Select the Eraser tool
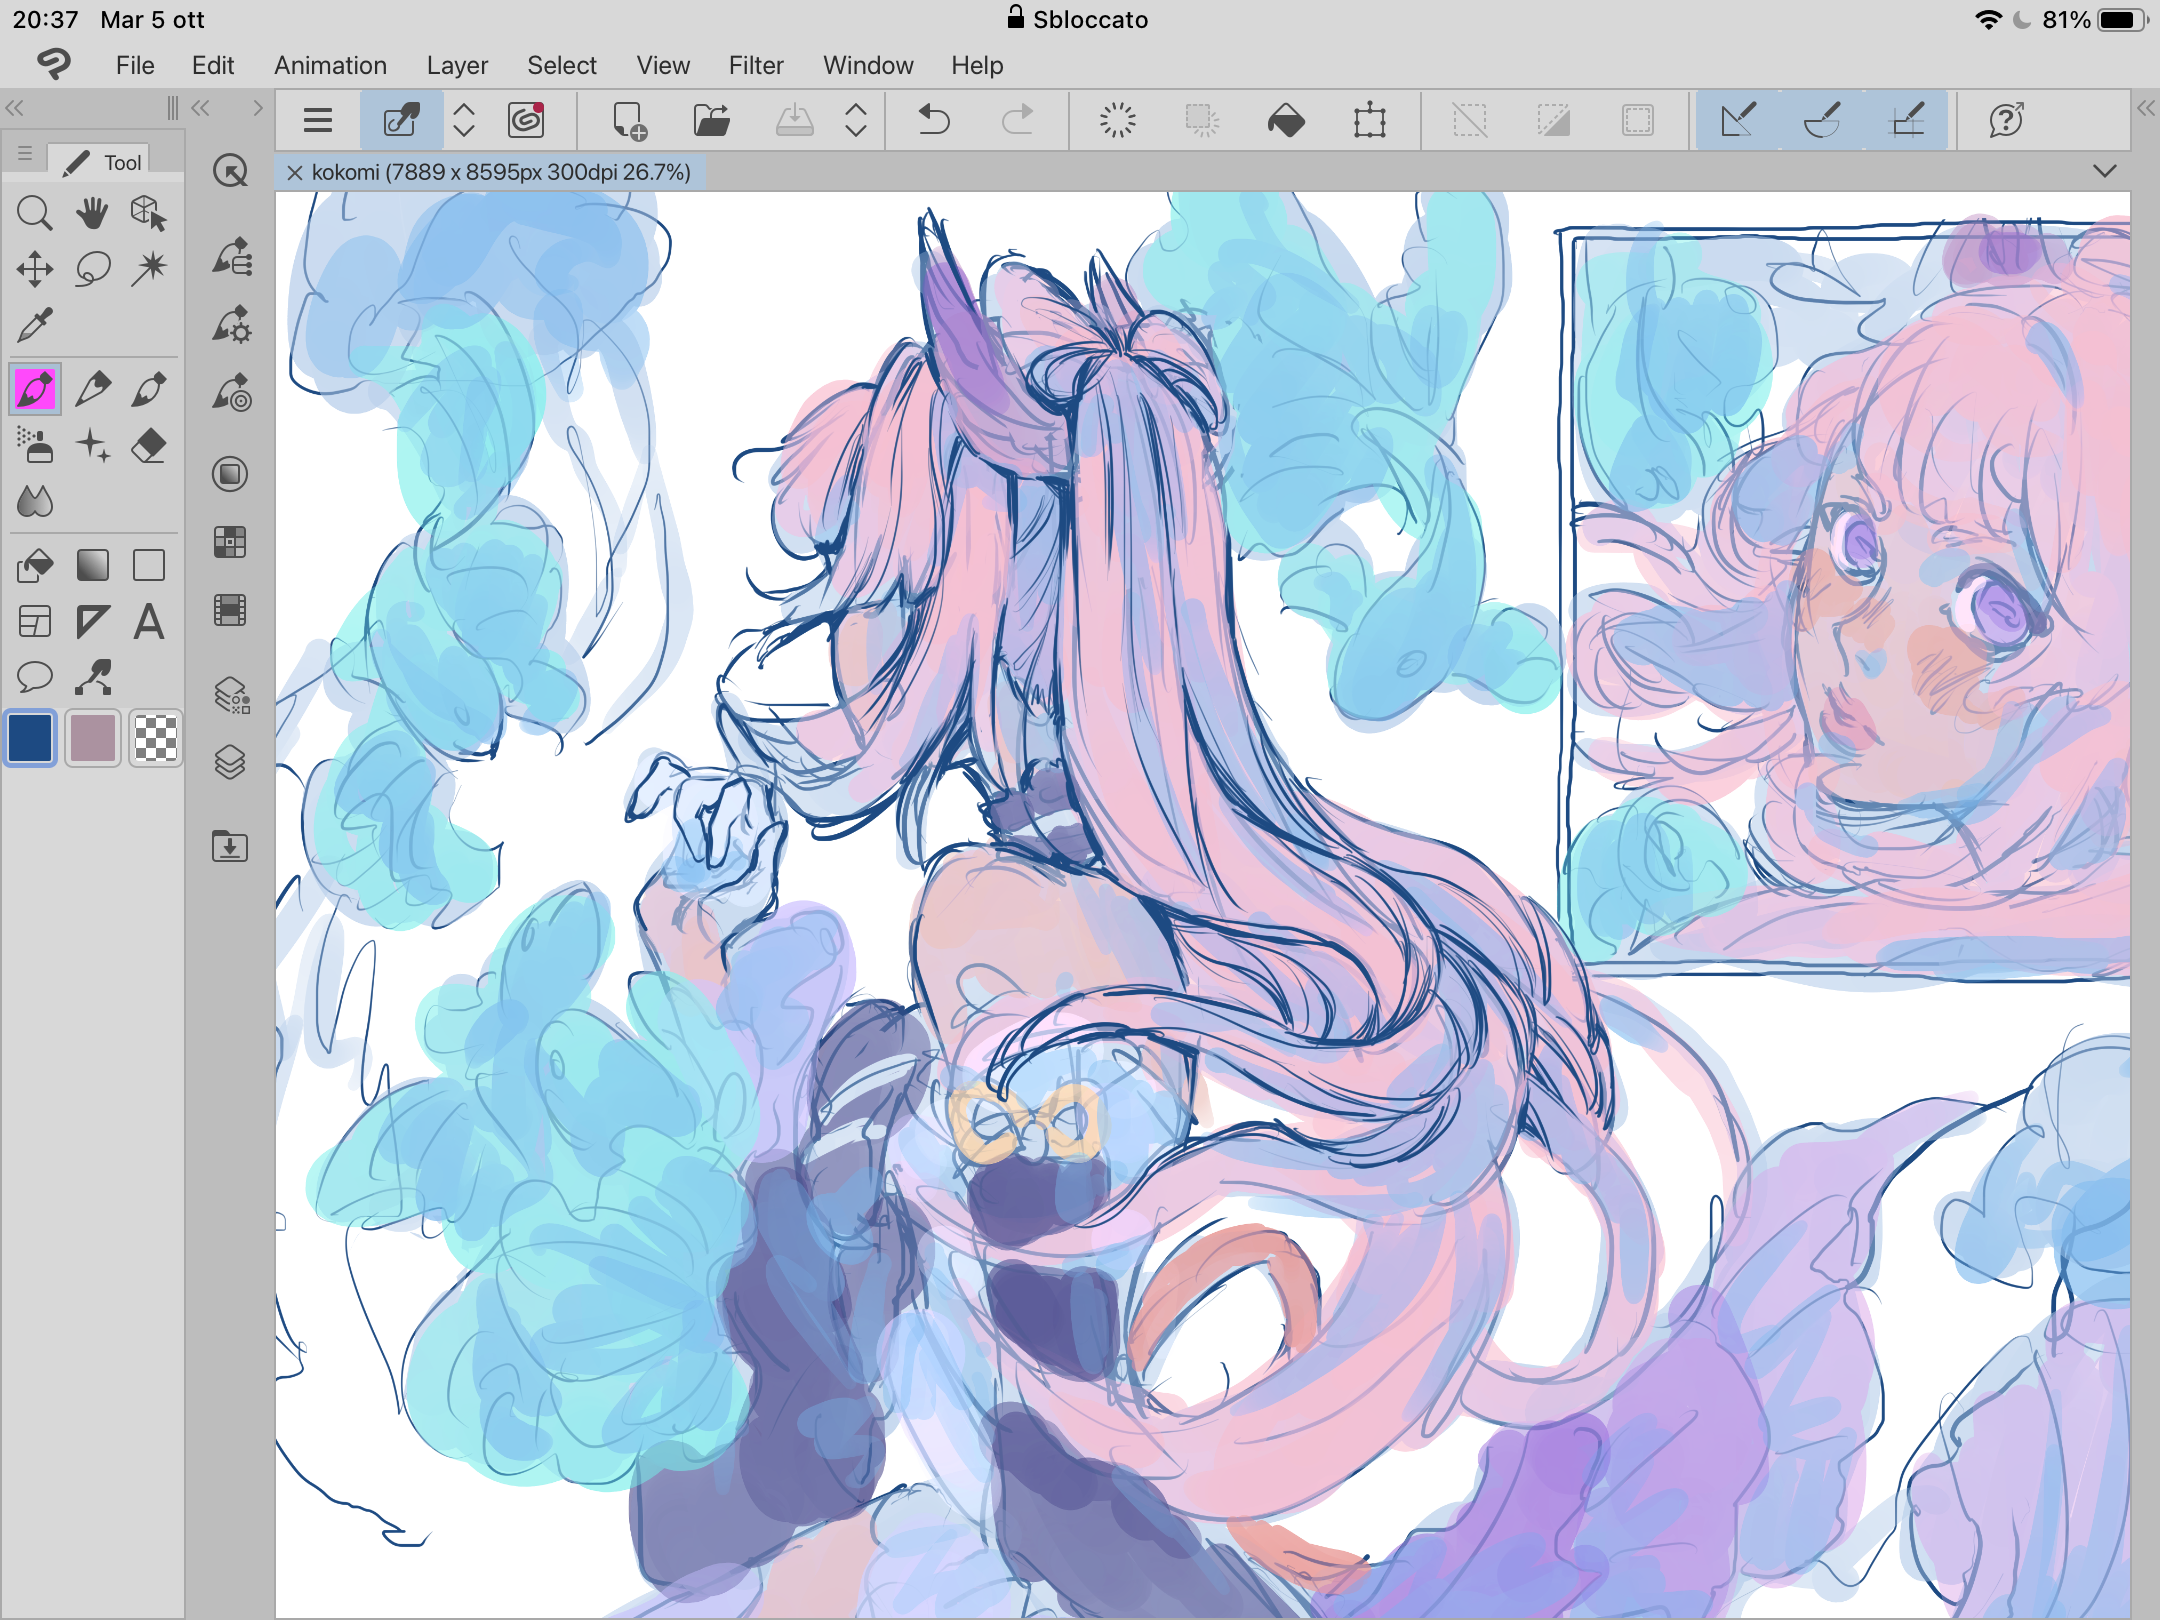This screenshot has height=1620, width=2160. [149, 445]
